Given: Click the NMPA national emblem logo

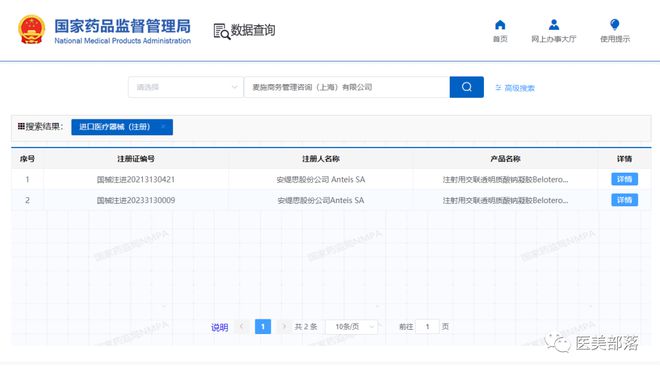Looking at the screenshot, I should point(32,30).
